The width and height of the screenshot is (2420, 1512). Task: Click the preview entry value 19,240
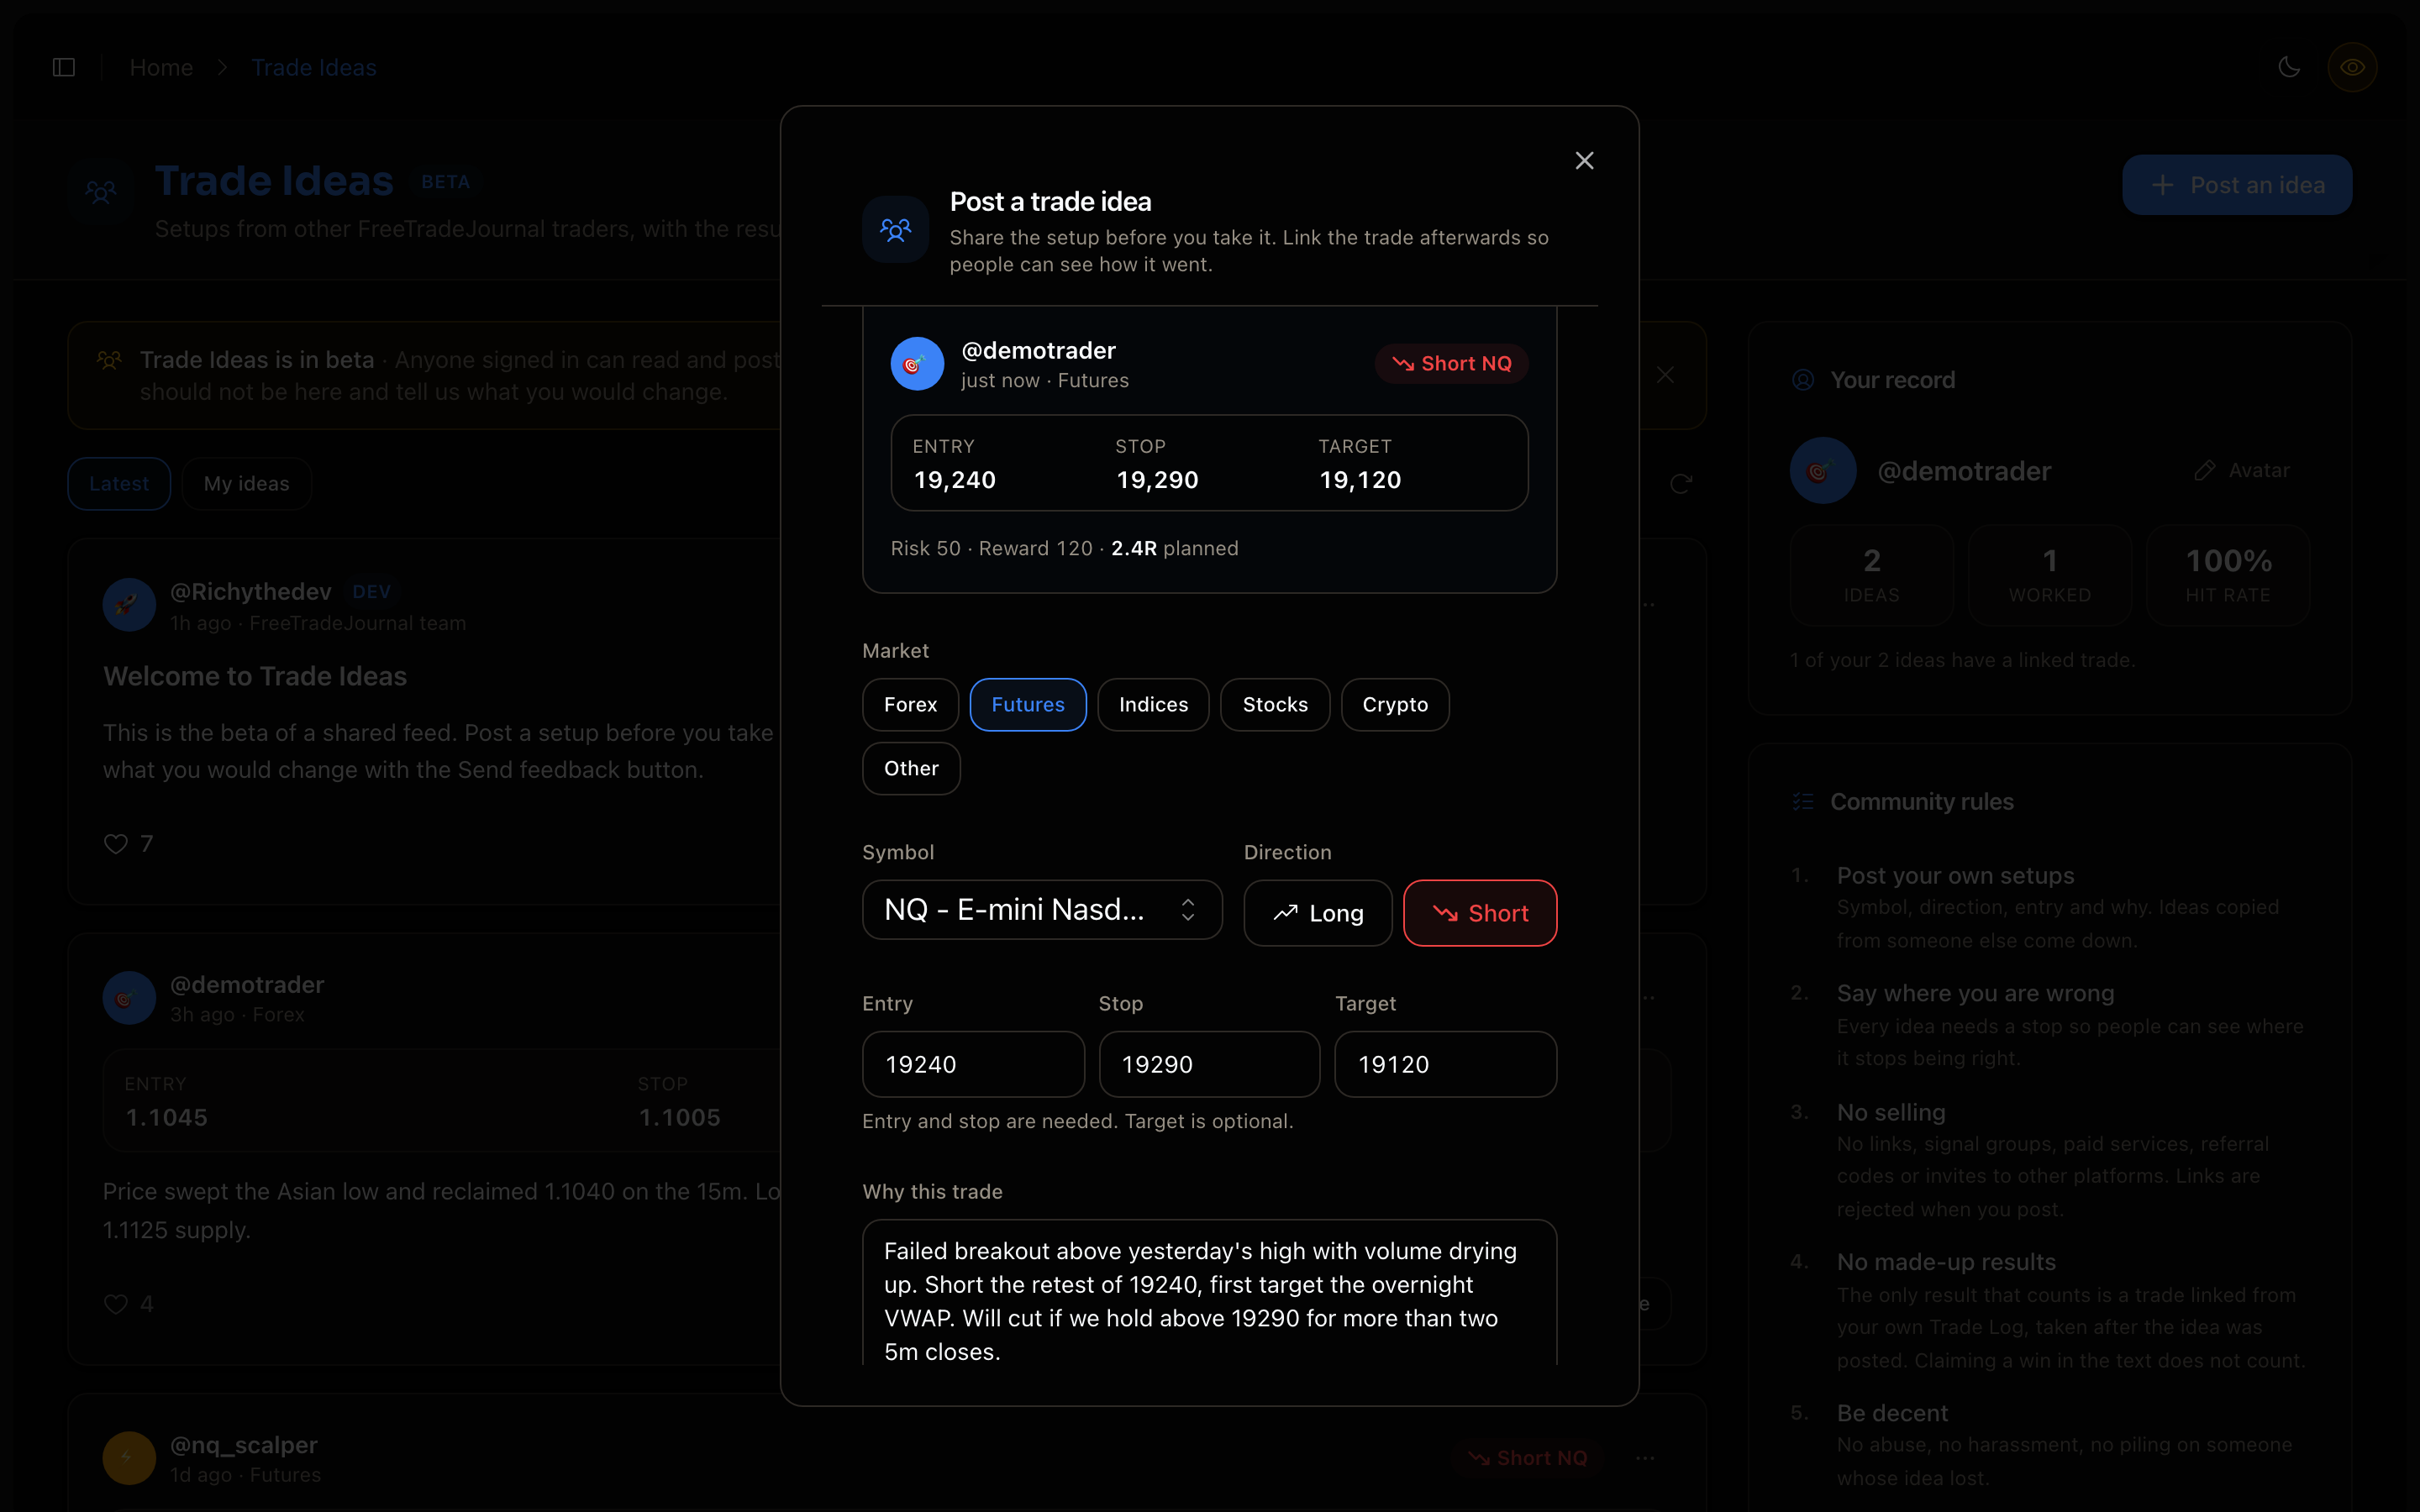tap(955, 480)
